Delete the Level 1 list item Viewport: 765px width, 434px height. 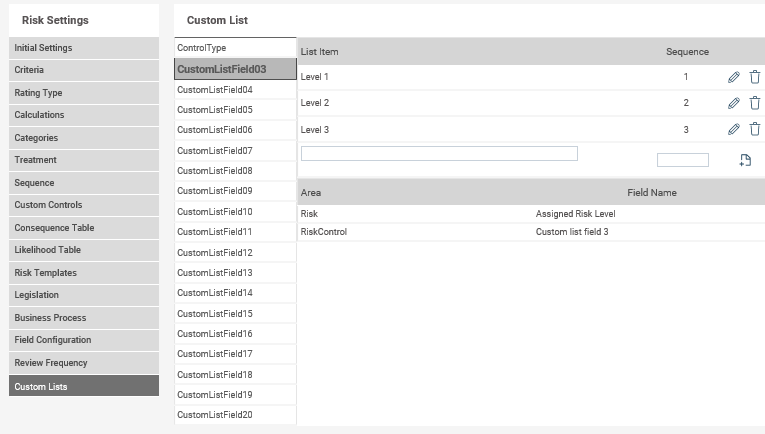[x=755, y=77]
